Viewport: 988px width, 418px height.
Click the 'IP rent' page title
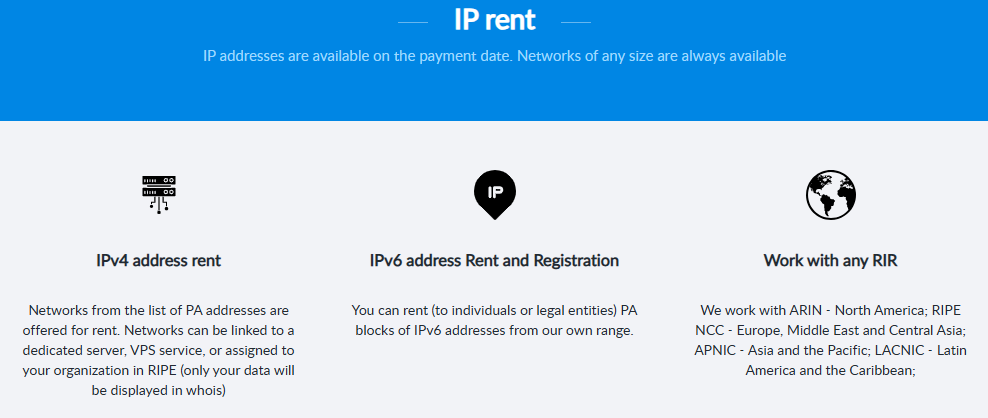click(494, 19)
